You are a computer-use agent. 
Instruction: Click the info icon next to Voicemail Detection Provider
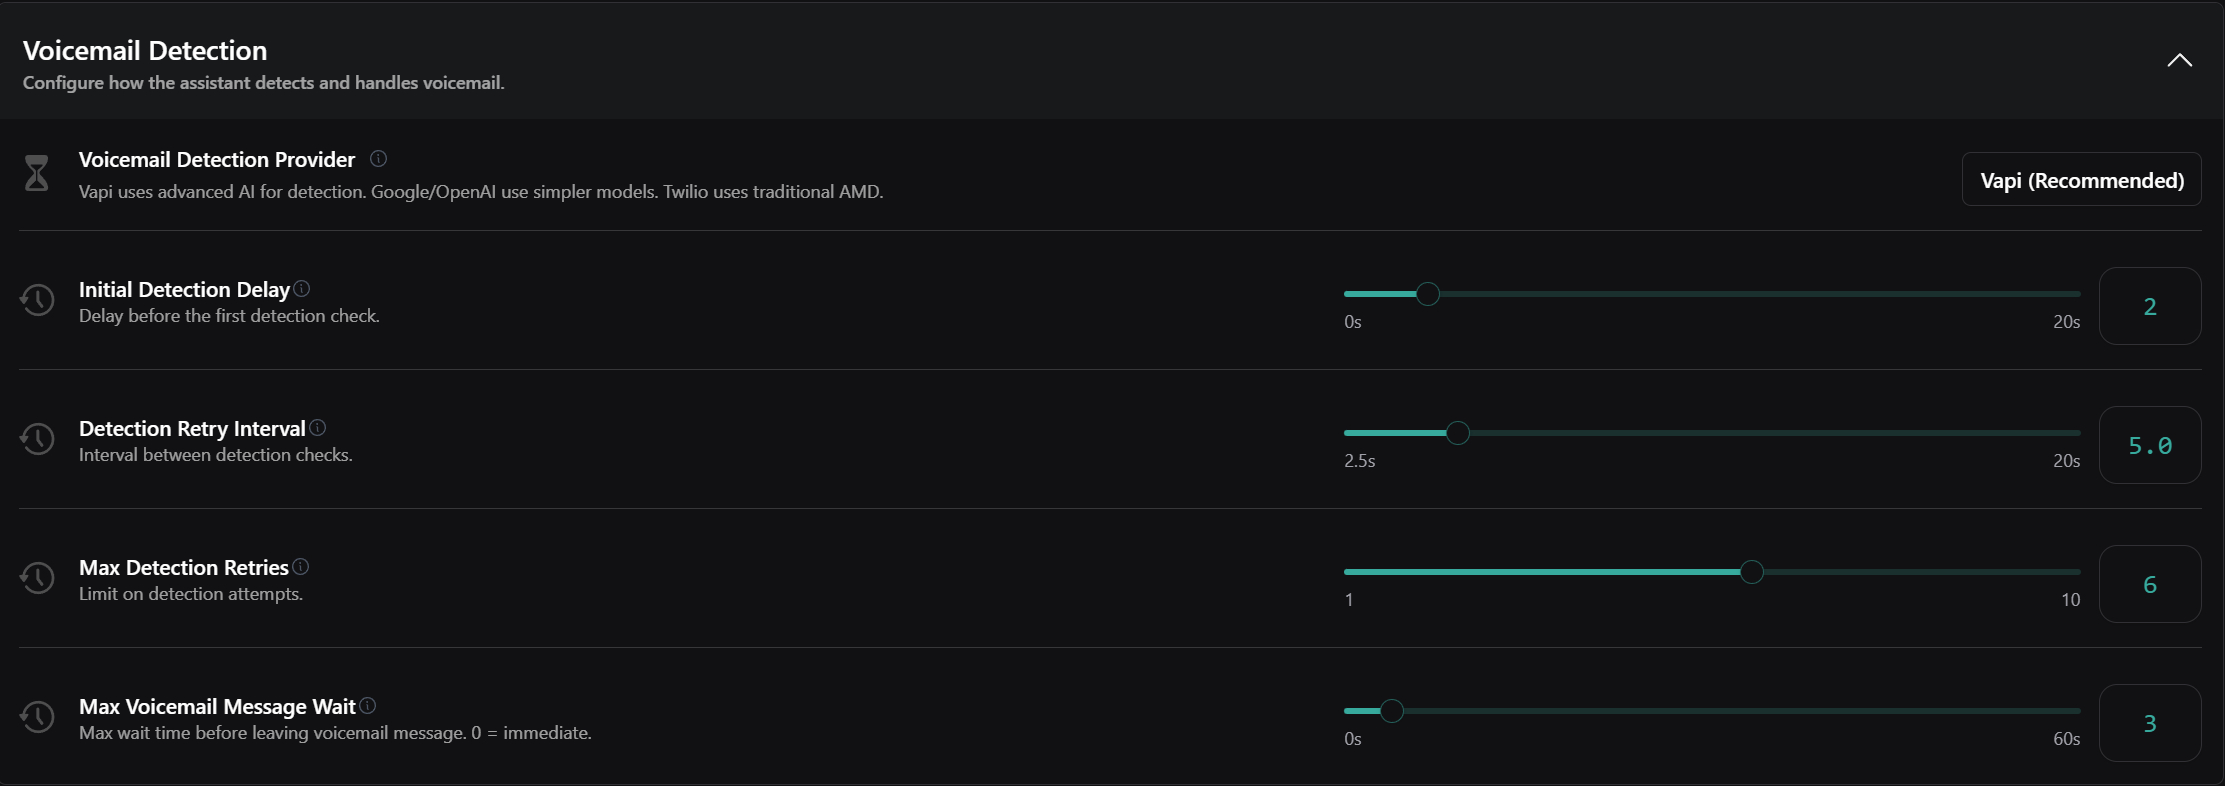(378, 159)
